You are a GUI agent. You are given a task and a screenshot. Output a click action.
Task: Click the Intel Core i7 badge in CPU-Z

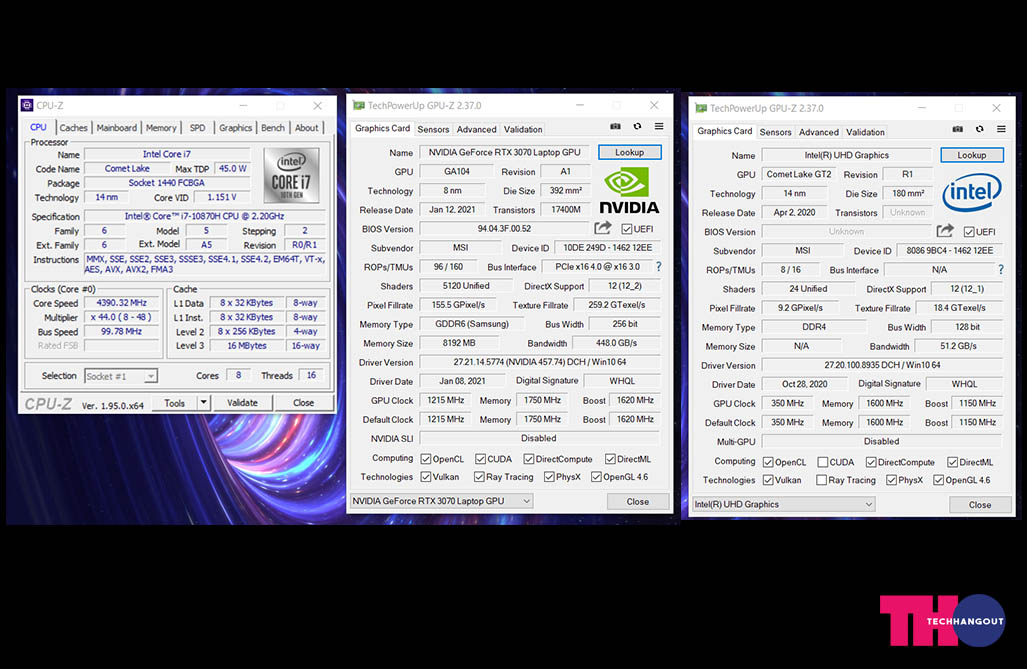pos(291,175)
